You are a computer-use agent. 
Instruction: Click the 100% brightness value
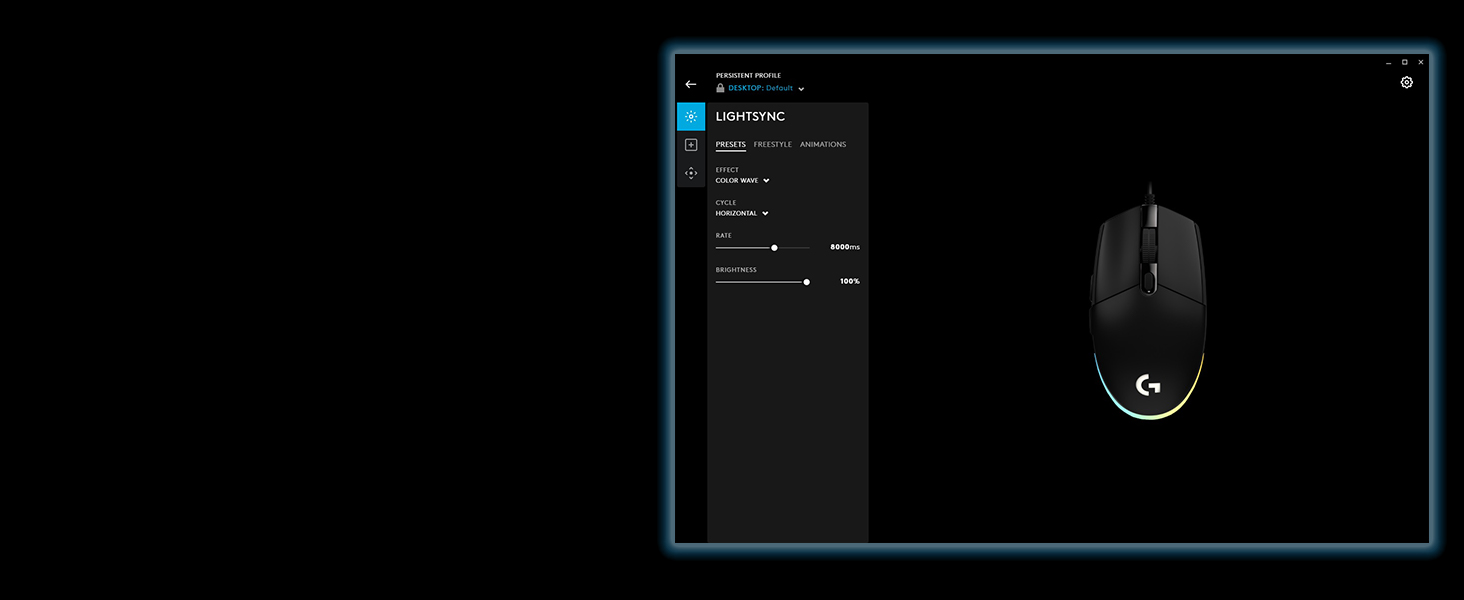click(x=849, y=282)
